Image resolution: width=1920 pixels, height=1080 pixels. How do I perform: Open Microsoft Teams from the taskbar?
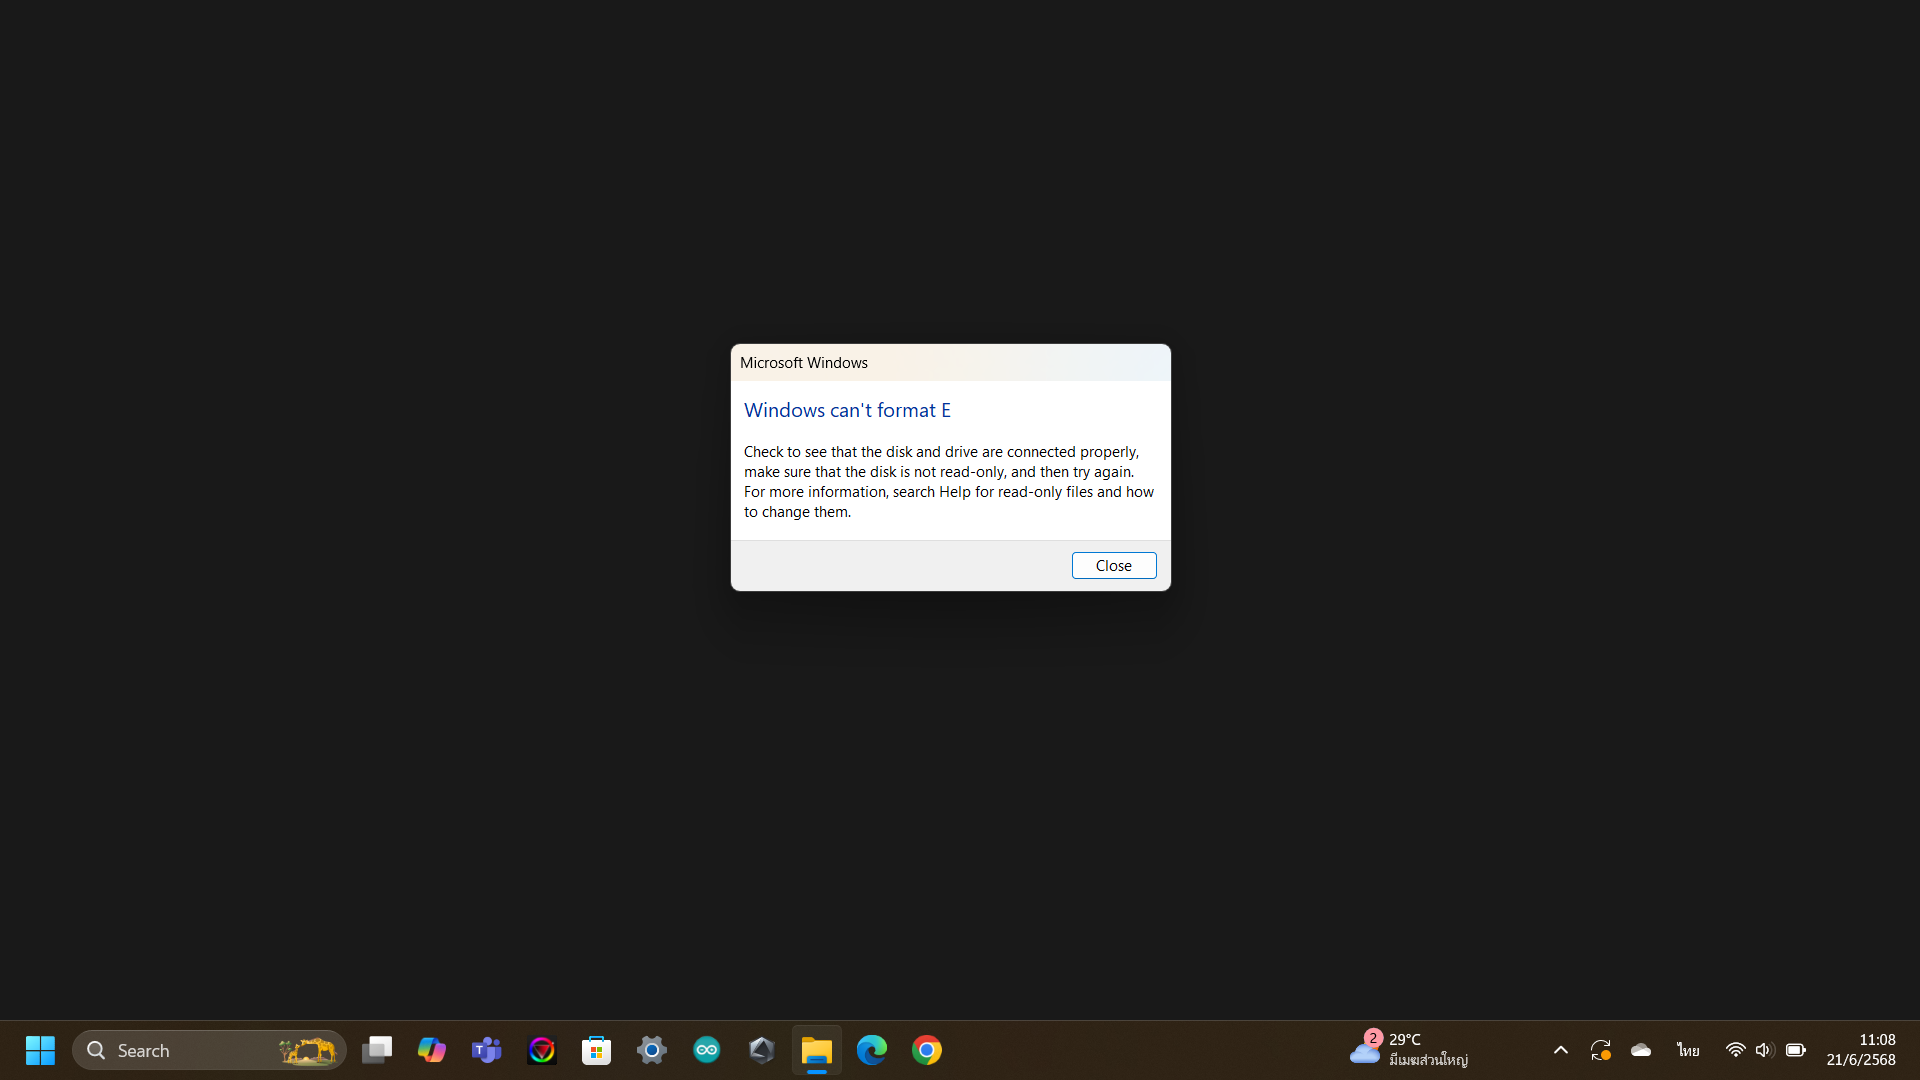coord(487,1050)
